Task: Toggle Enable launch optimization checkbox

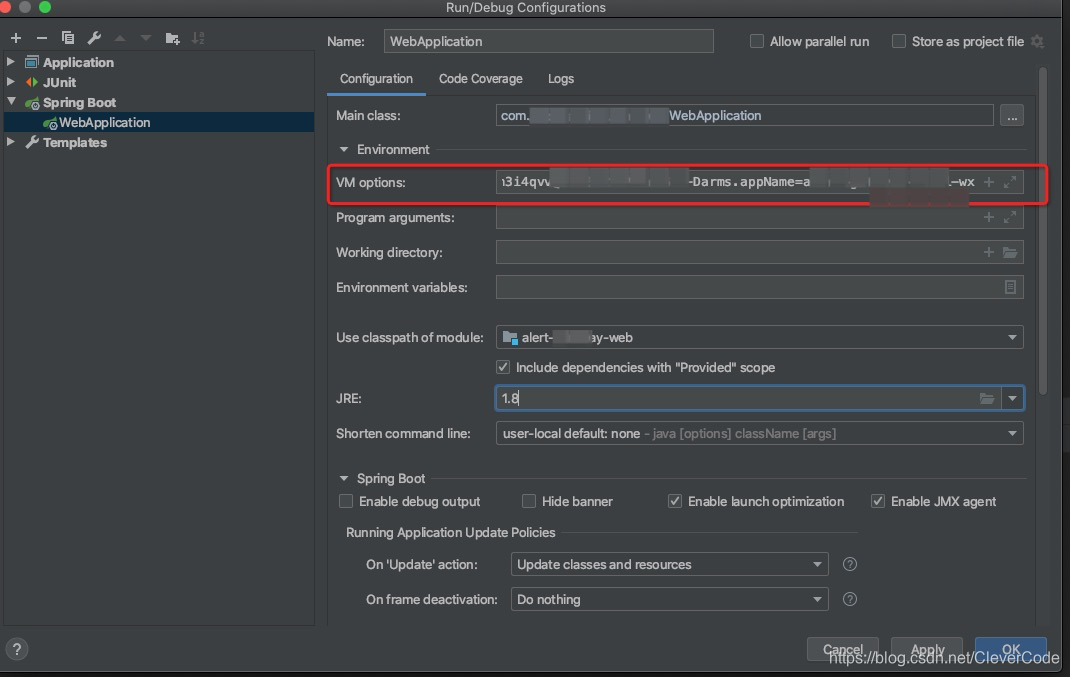Action: pos(675,501)
